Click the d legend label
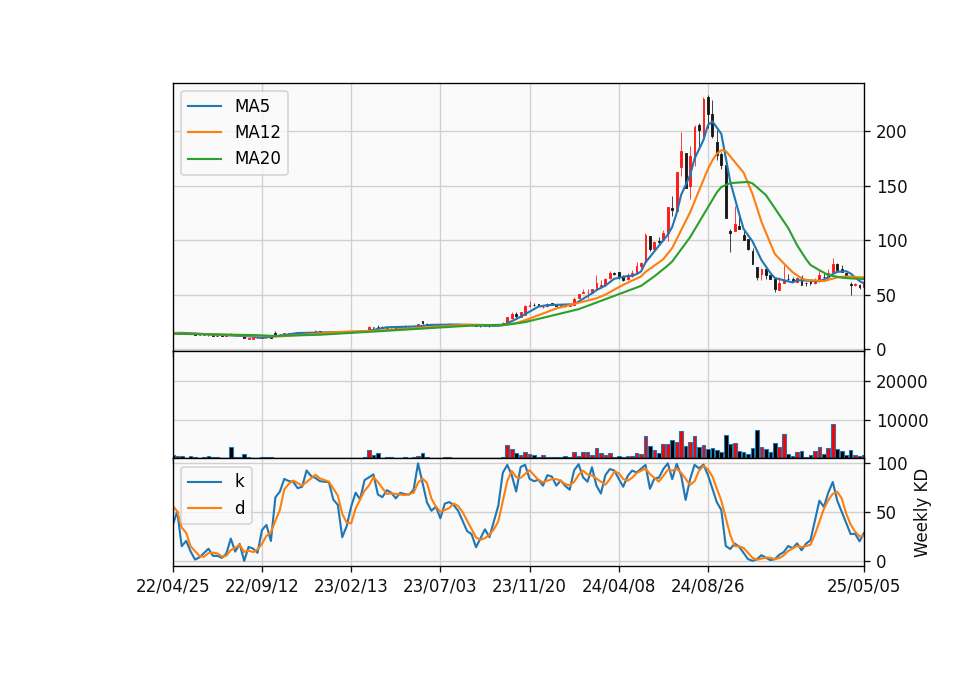 (239, 508)
